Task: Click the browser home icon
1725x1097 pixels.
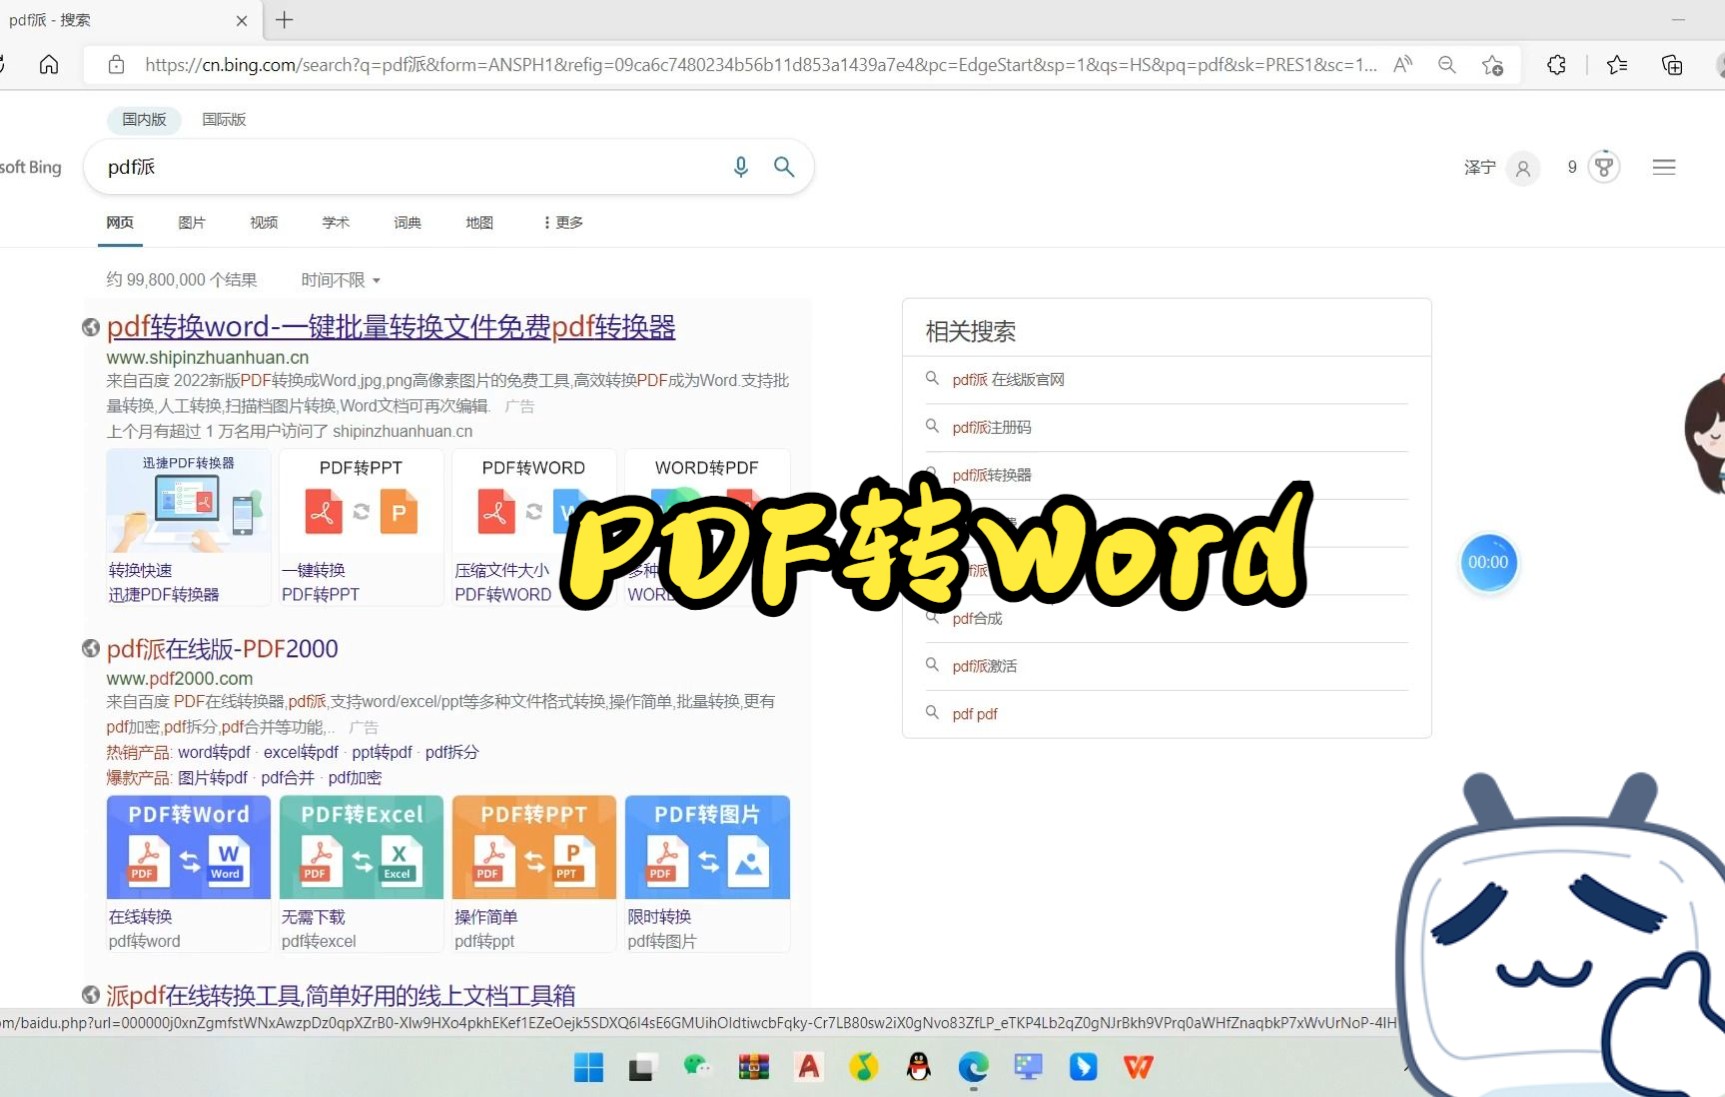Action: tap(48, 65)
